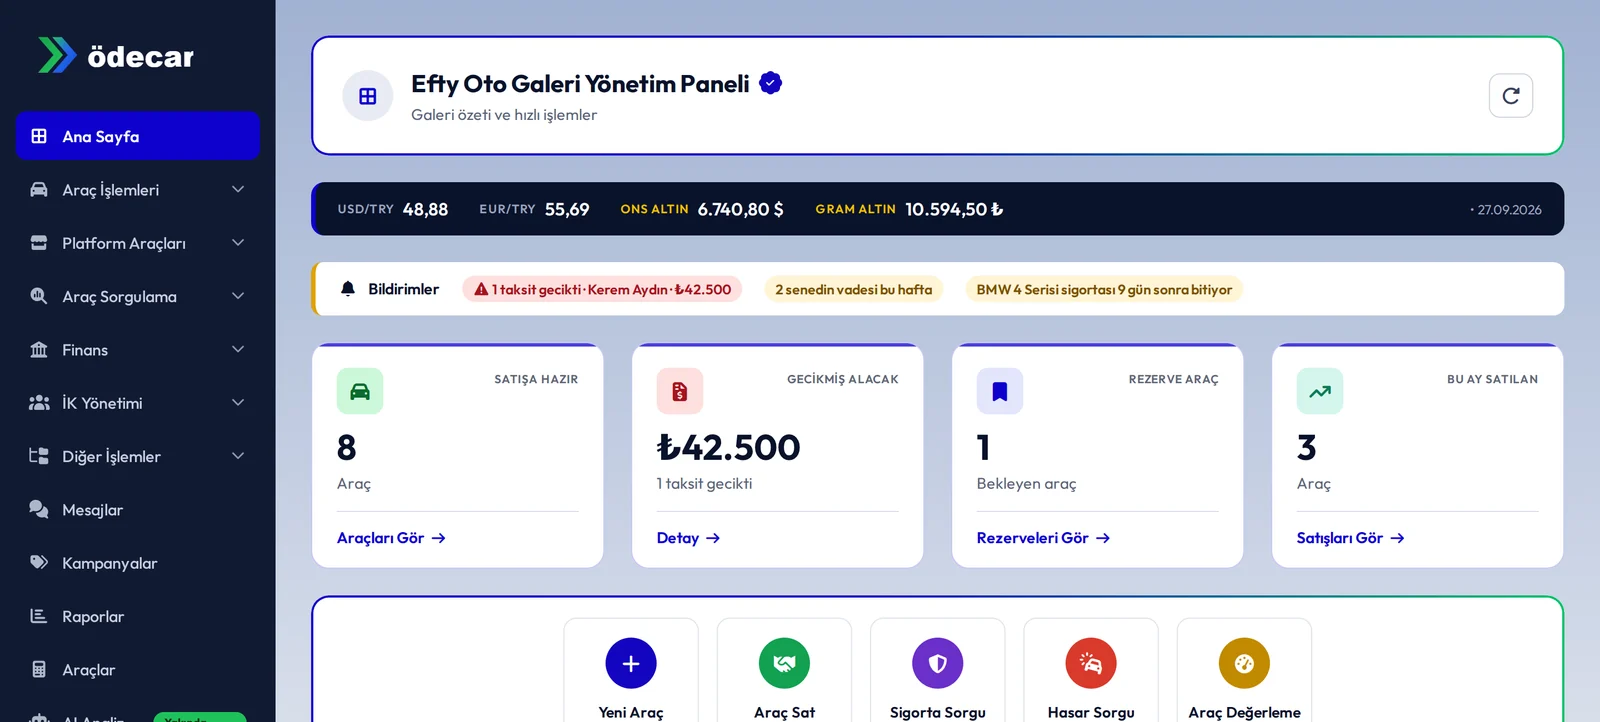Click the grid icon beside Efty Oto Galeri title

pos(368,96)
